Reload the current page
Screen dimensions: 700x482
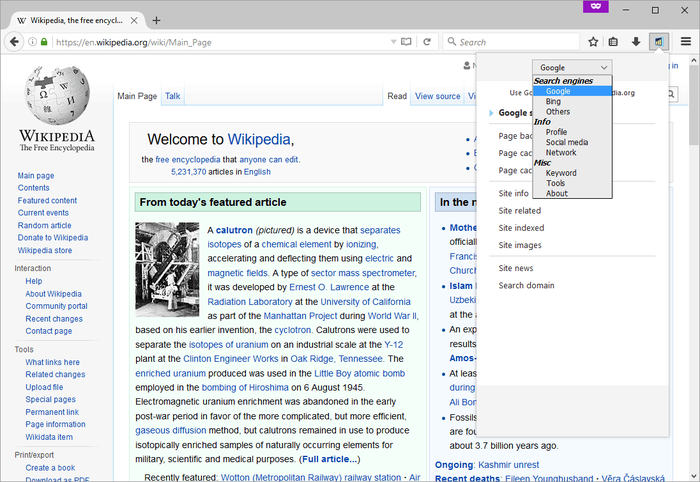click(x=427, y=42)
